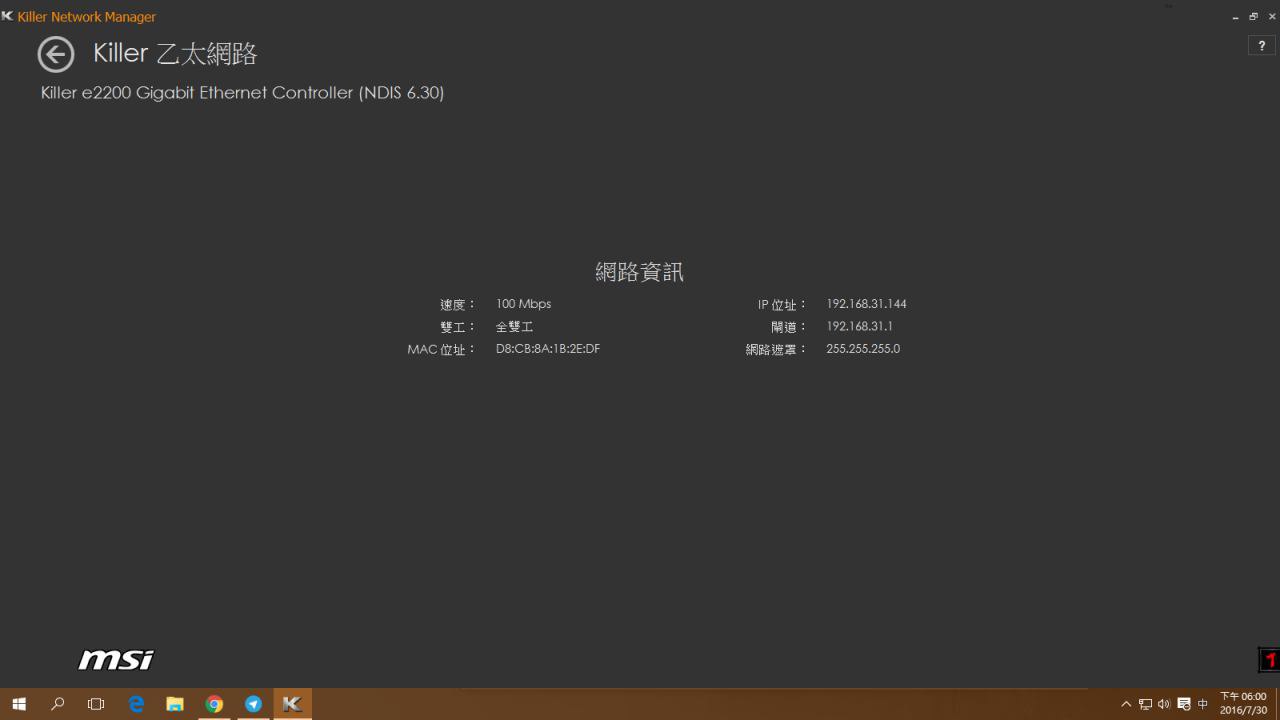Expand hidden system tray icons
1280x720 pixels.
(x=1126, y=704)
